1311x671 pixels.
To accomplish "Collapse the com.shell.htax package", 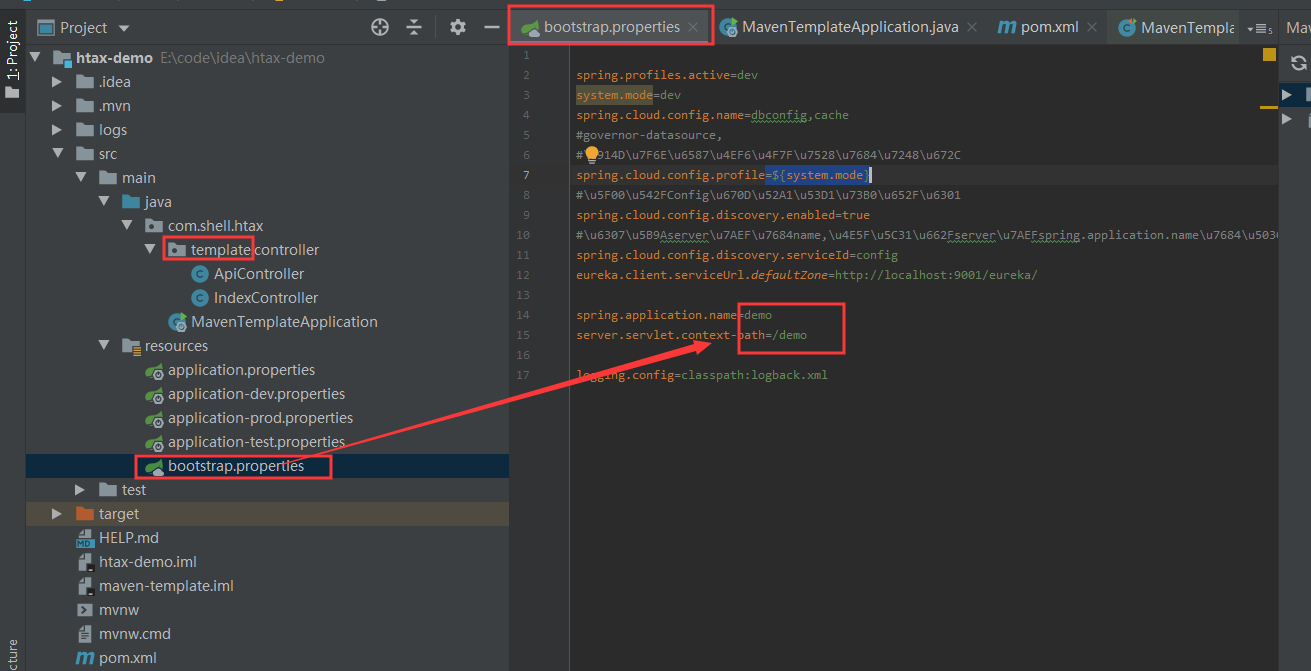I will click(127, 226).
